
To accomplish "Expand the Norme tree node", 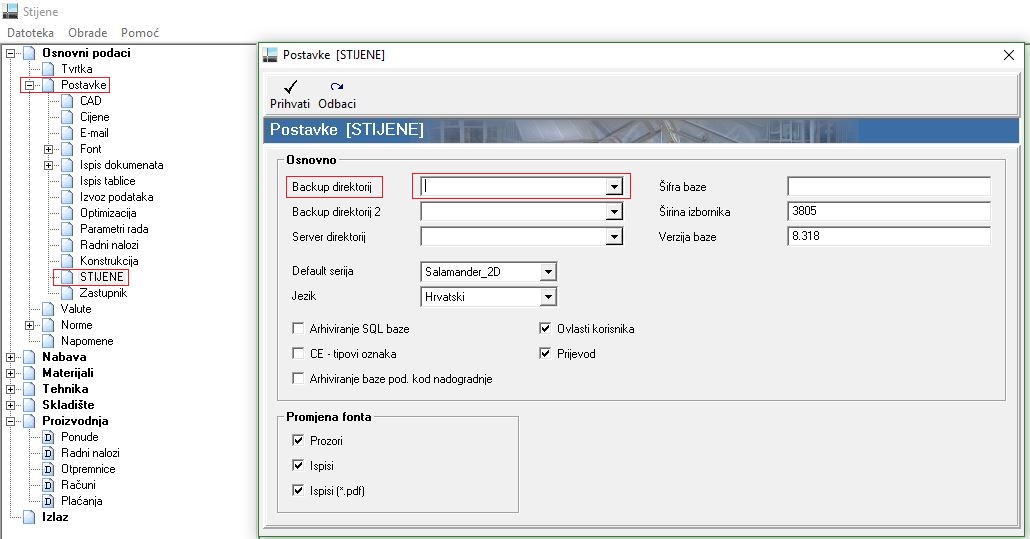I will tap(30, 325).
